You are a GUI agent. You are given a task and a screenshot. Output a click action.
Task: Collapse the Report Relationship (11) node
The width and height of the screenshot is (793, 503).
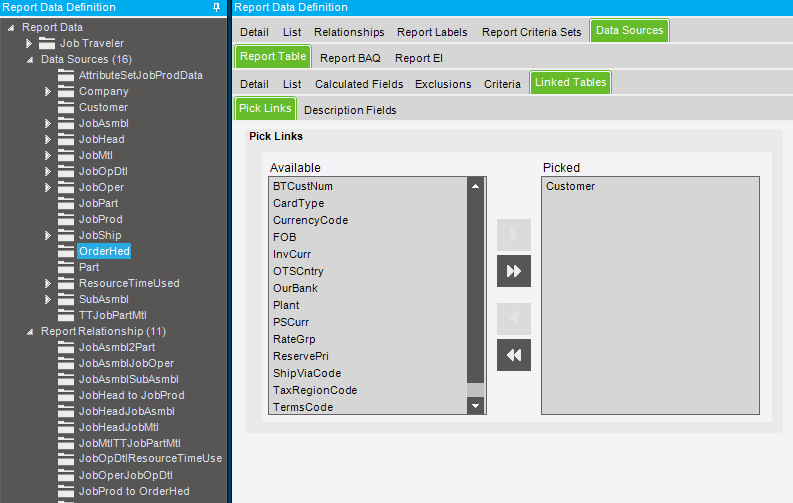(30, 332)
